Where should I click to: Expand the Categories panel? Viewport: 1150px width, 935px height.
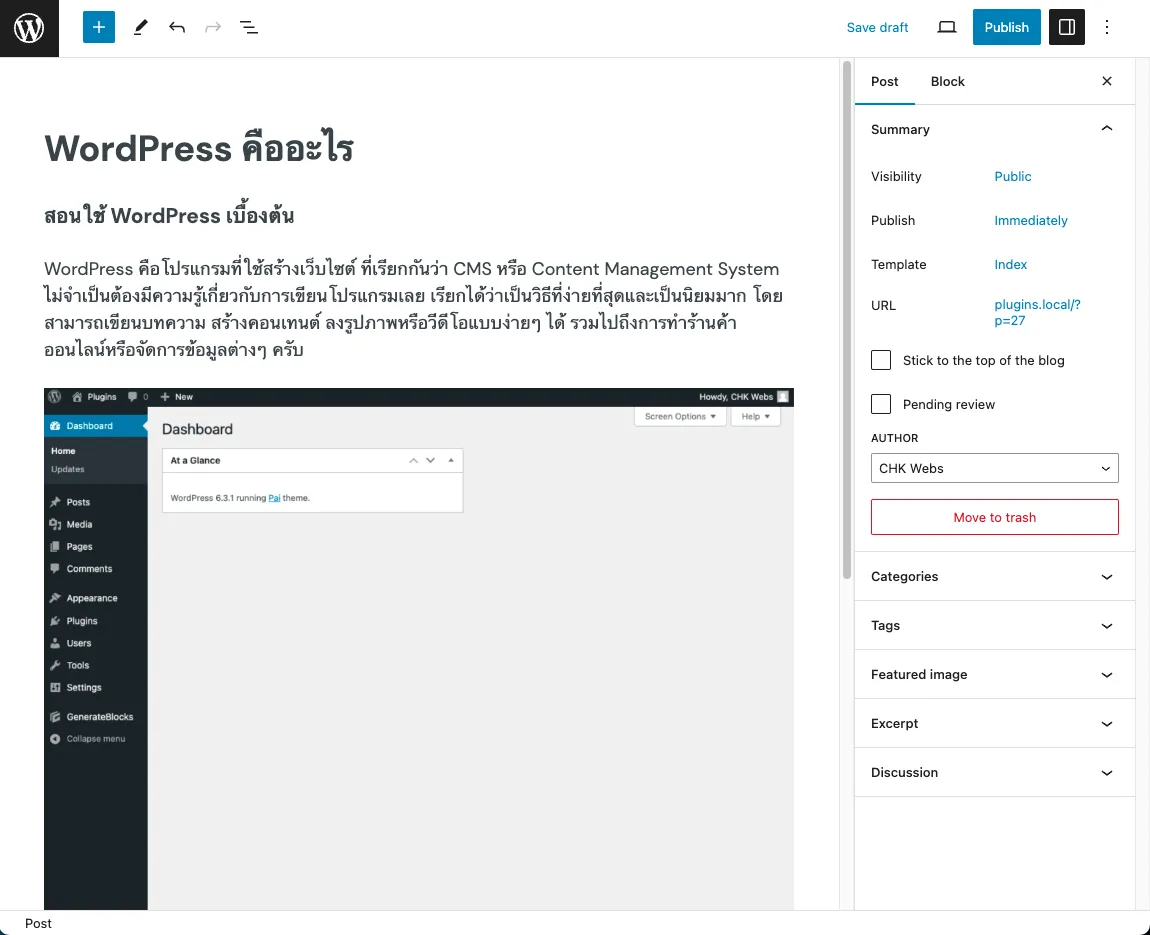click(x=995, y=576)
